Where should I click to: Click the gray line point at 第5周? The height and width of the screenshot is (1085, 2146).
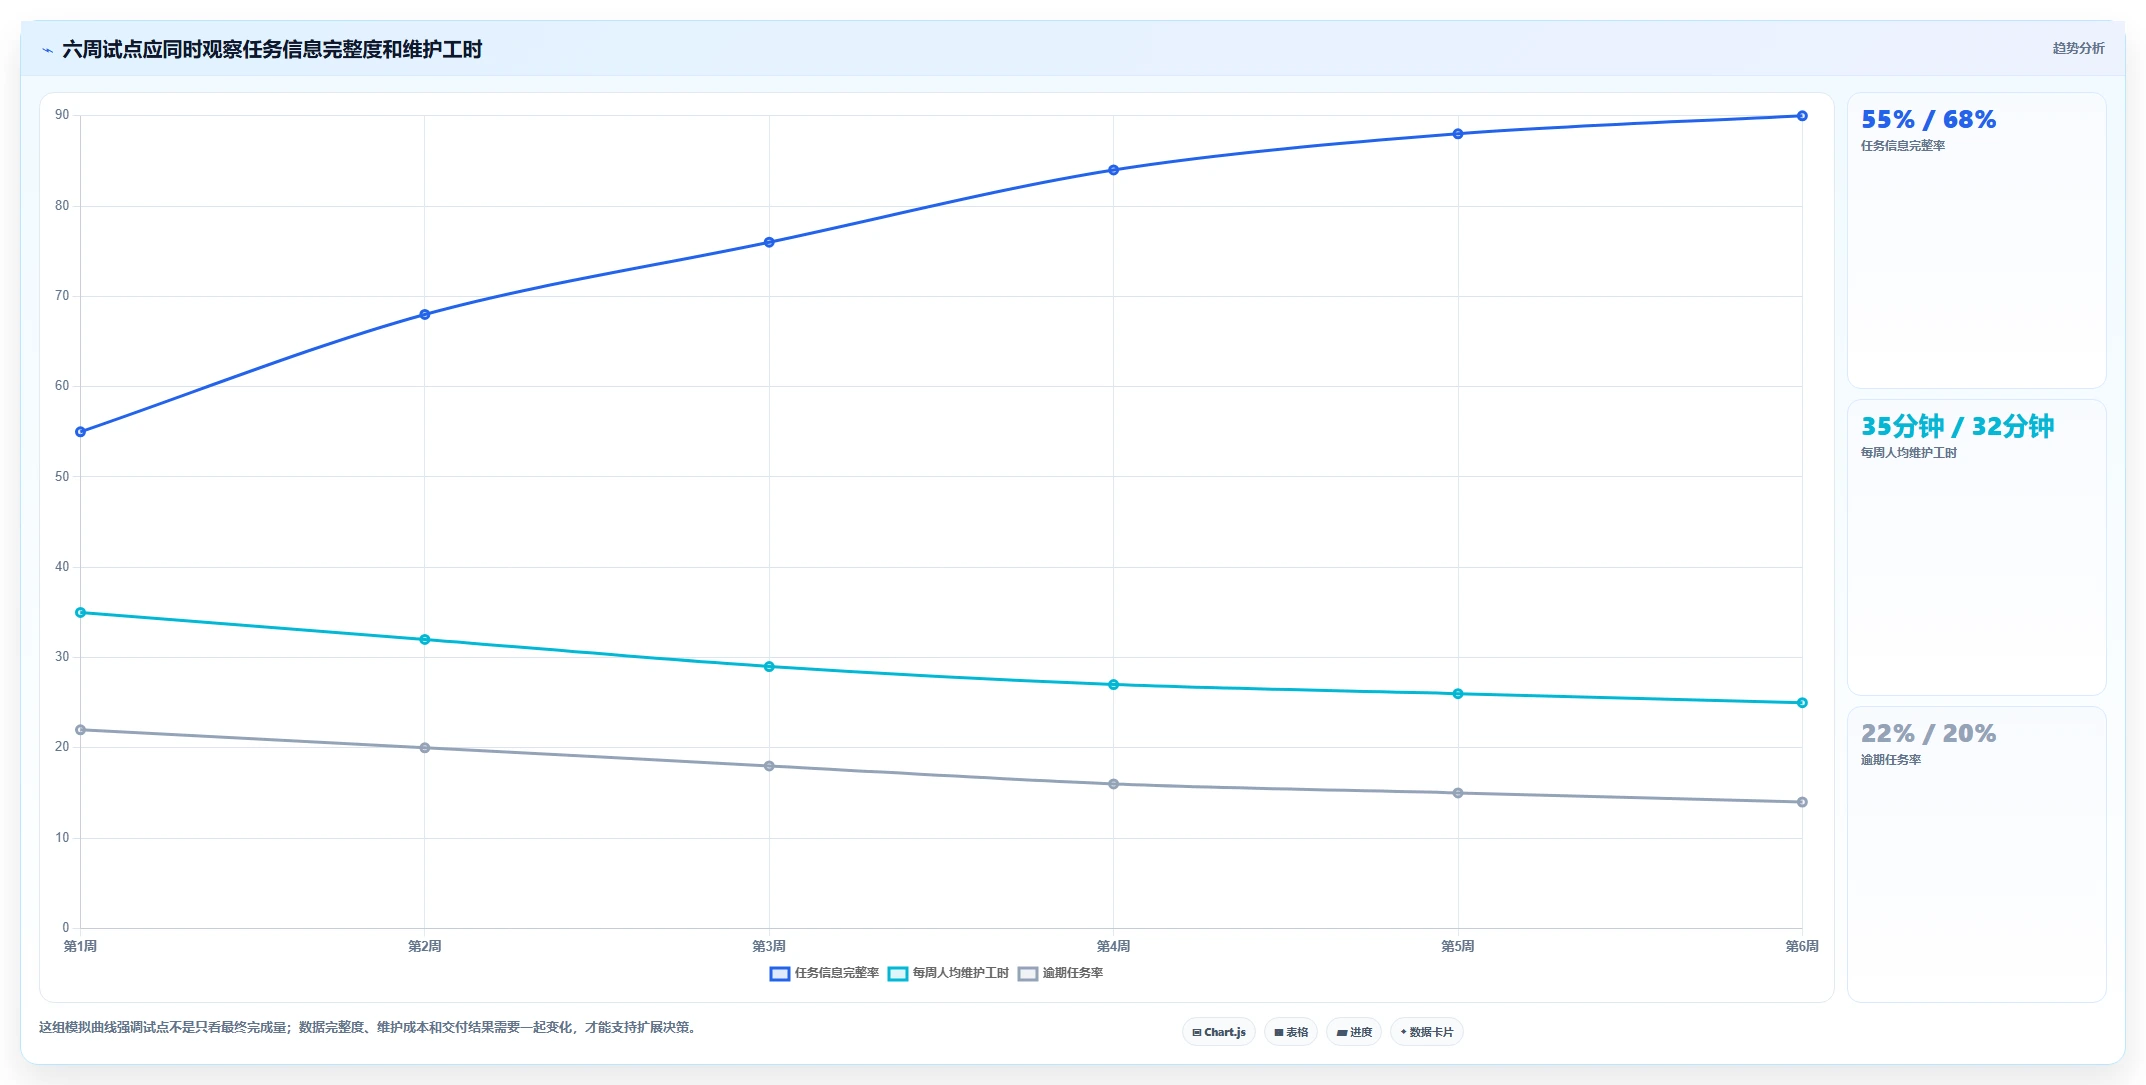[x=1458, y=793]
